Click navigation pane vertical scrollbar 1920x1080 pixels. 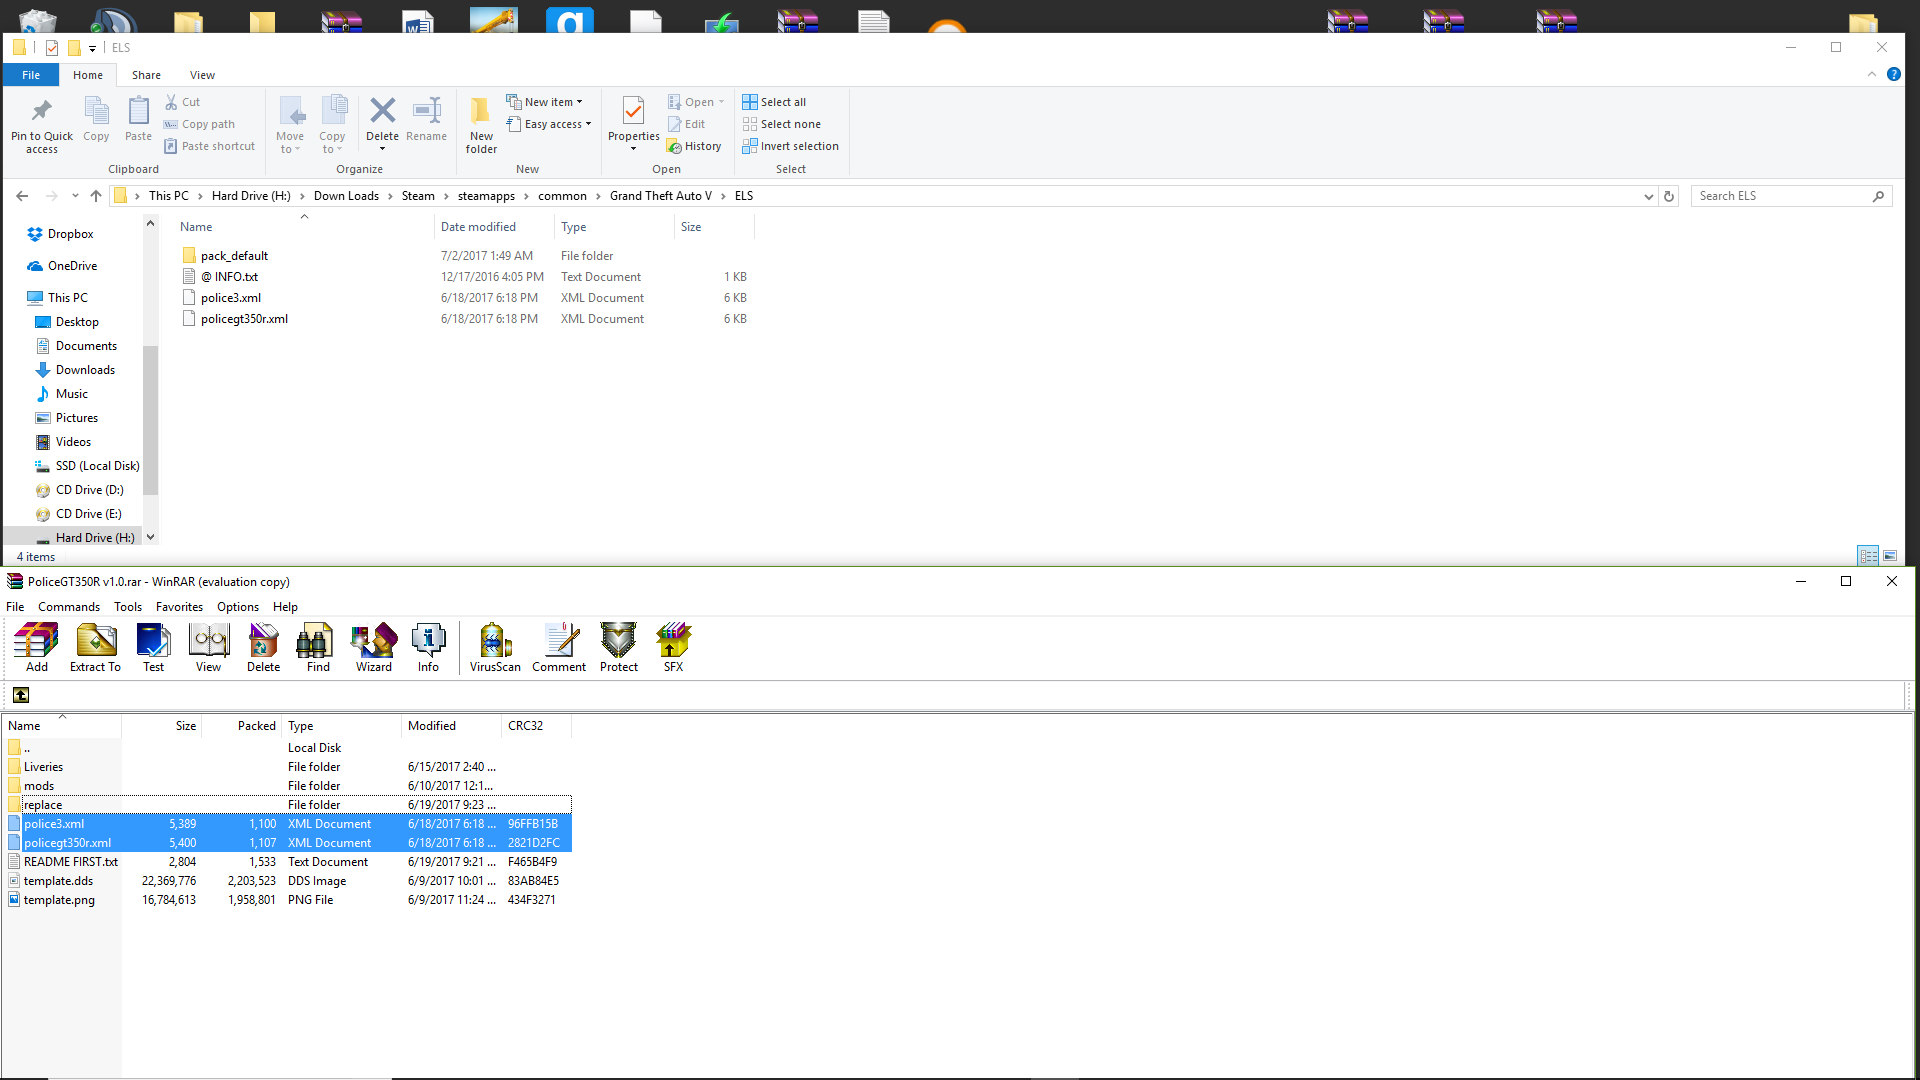point(151,420)
